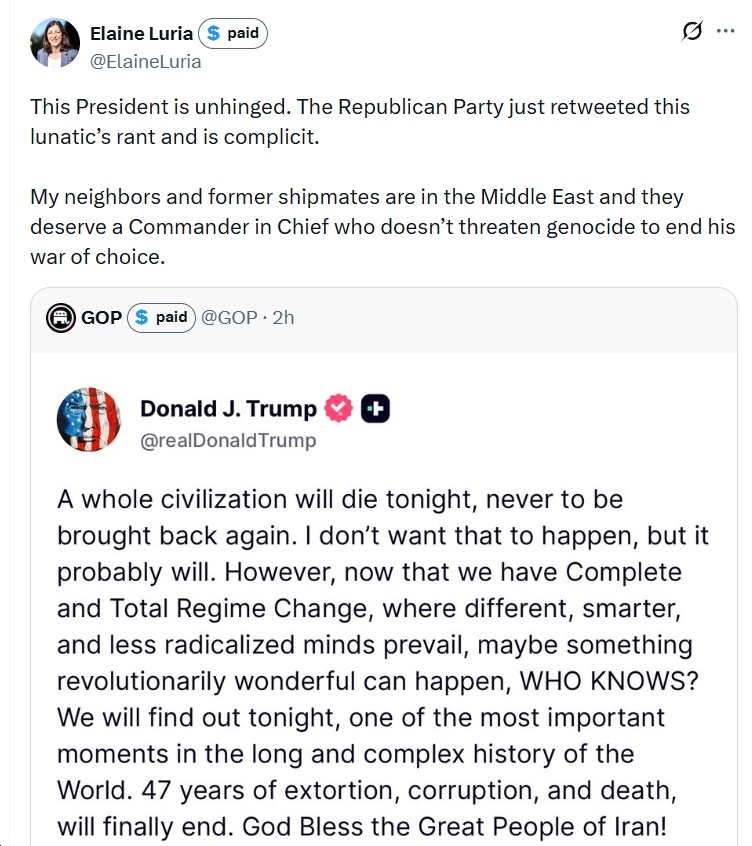
Task: Click the red verified checkmark badge
Action: click(339, 408)
